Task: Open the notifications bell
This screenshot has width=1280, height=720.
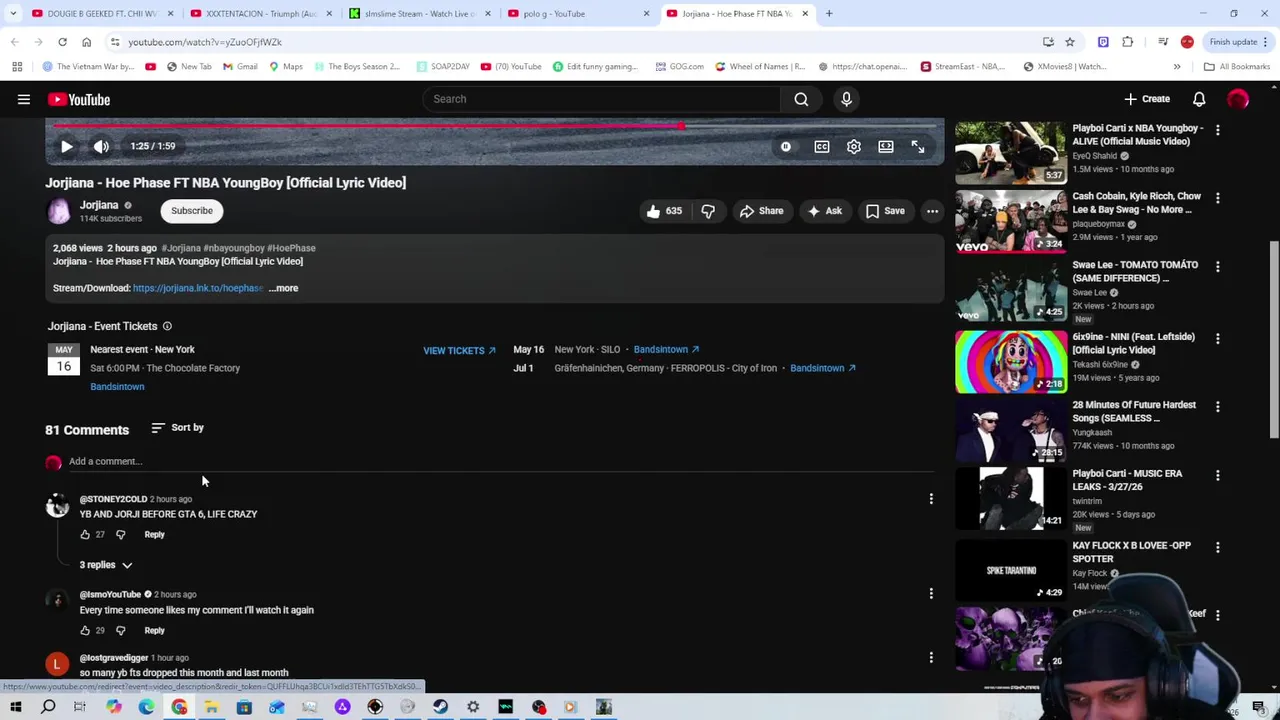Action: pyautogui.click(x=1199, y=99)
